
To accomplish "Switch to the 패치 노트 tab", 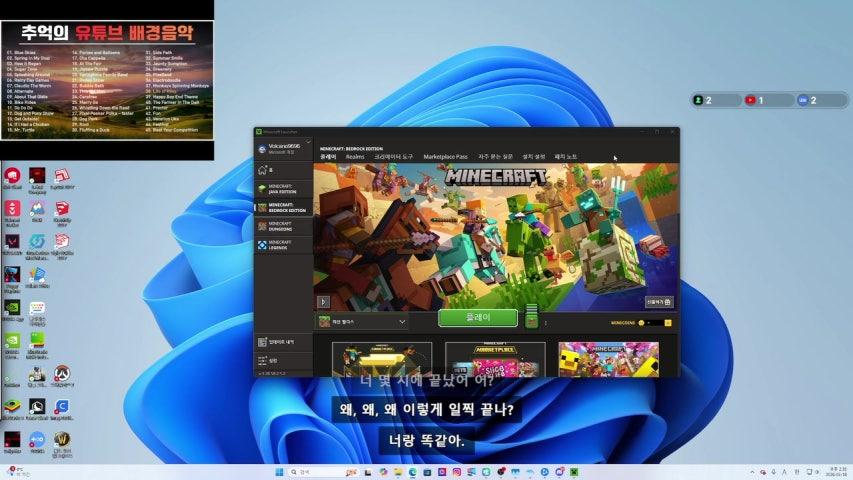I will point(566,157).
